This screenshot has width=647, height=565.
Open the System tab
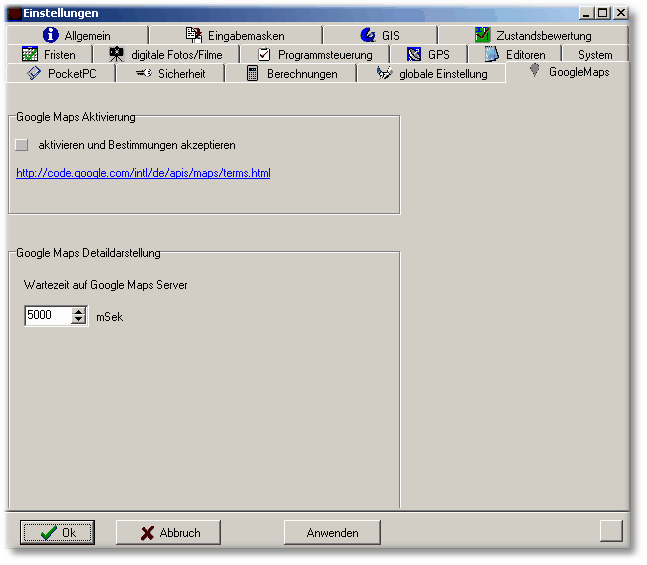pos(594,54)
